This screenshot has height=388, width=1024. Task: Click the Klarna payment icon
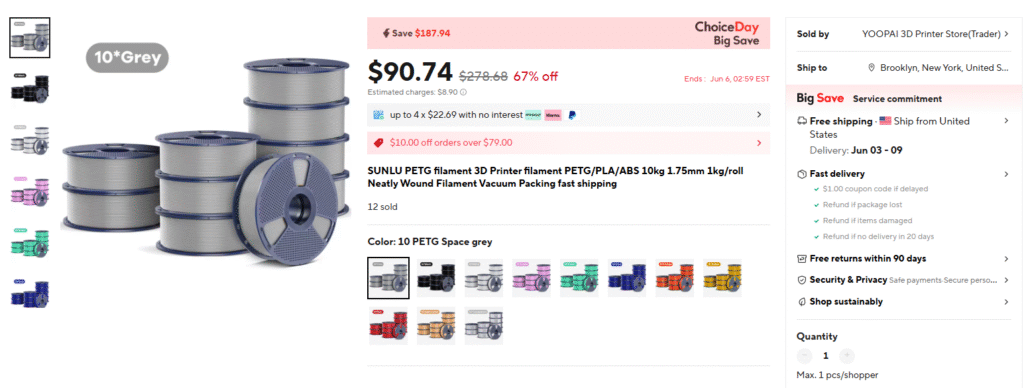pyautogui.click(x=552, y=115)
